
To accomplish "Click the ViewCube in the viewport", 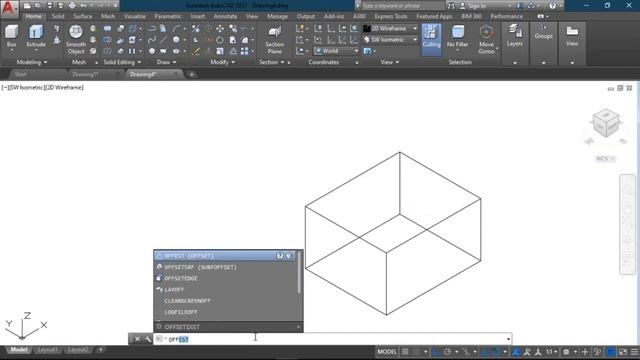I will (x=606, y=122).
